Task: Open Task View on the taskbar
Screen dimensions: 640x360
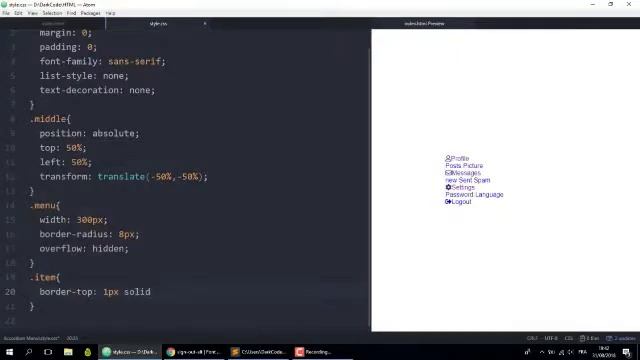Action: pyautogui.click(x=48, y=352)
